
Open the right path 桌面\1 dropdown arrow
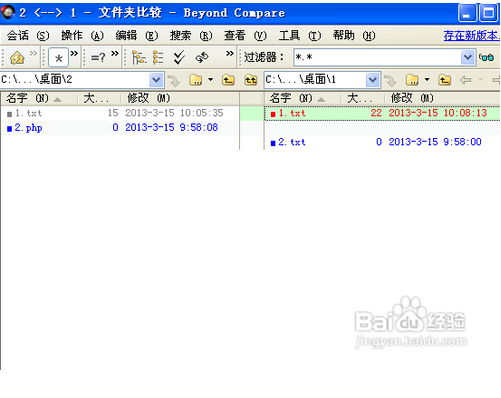[x=372, y=80]
